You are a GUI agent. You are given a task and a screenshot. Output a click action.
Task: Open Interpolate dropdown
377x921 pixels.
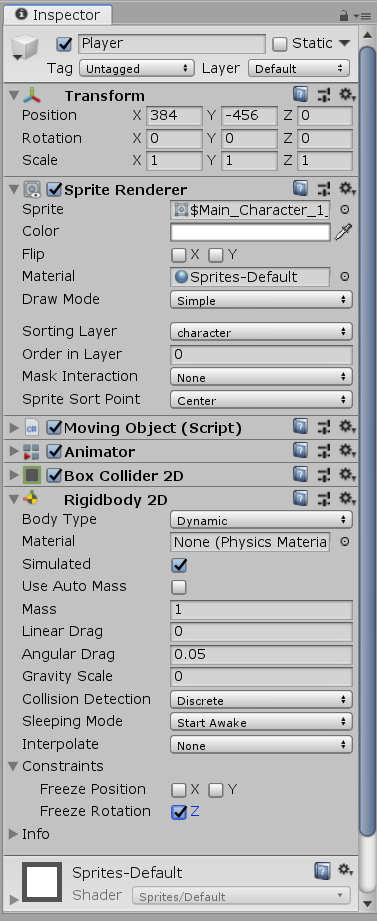click(x=261, y=745)
